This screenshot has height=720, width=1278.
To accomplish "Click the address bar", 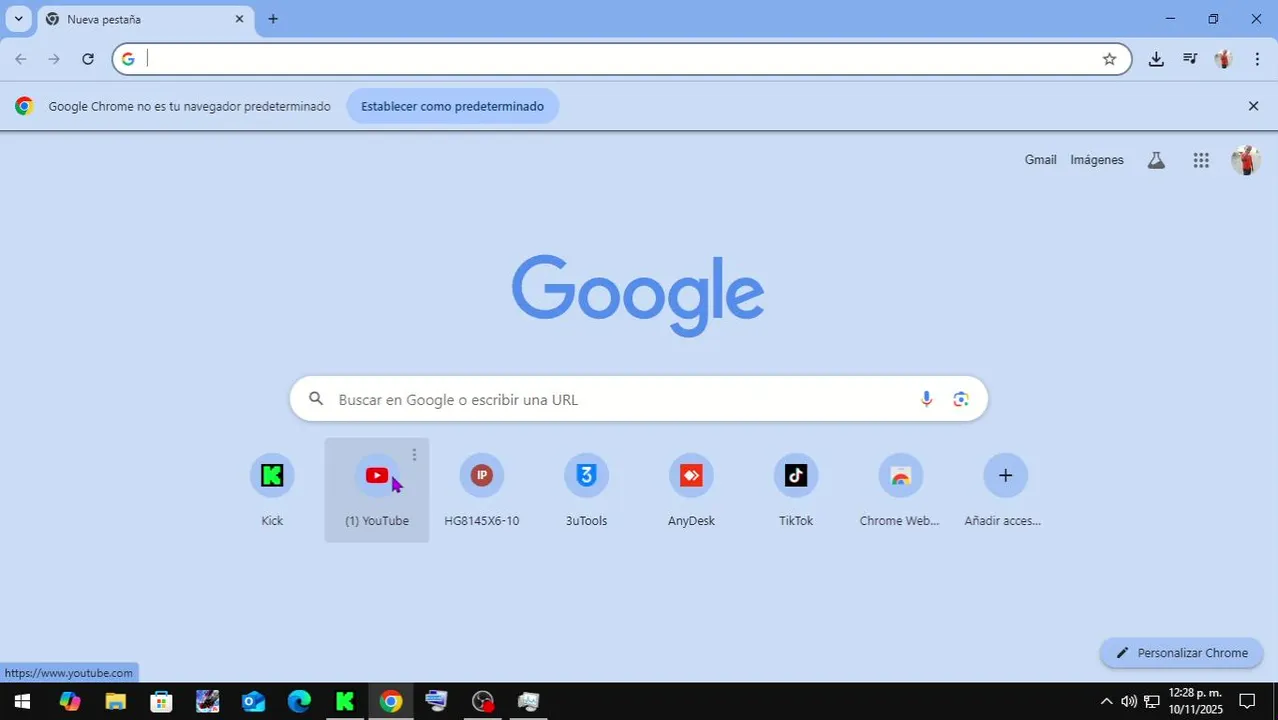I will coord(620,59).
